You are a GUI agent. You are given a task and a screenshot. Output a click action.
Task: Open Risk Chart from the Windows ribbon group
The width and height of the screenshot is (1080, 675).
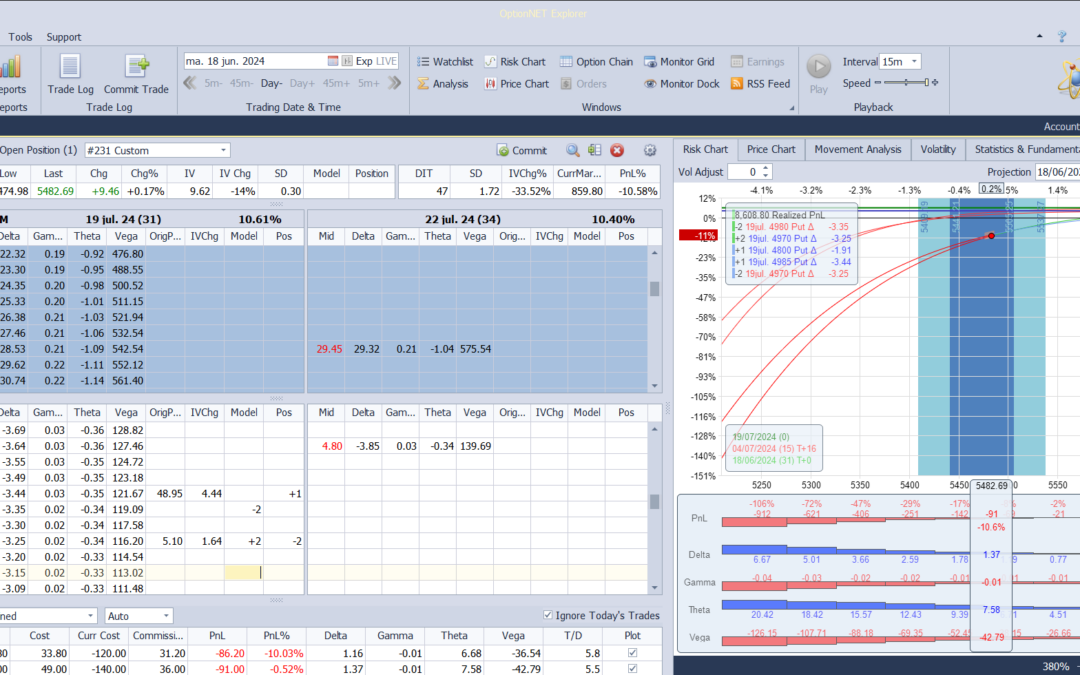(515, 61)
